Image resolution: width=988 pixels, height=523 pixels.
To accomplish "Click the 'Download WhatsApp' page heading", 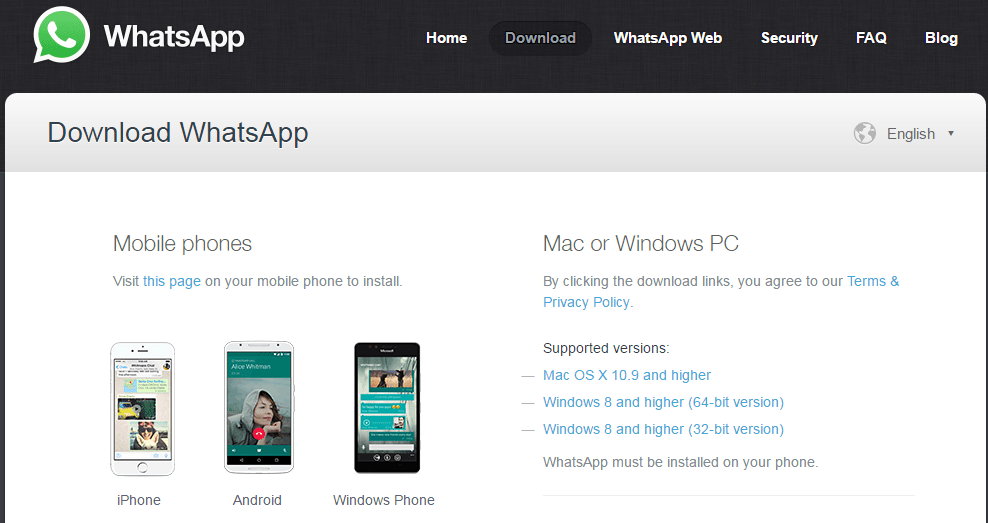I will click(x=178, y=133).
